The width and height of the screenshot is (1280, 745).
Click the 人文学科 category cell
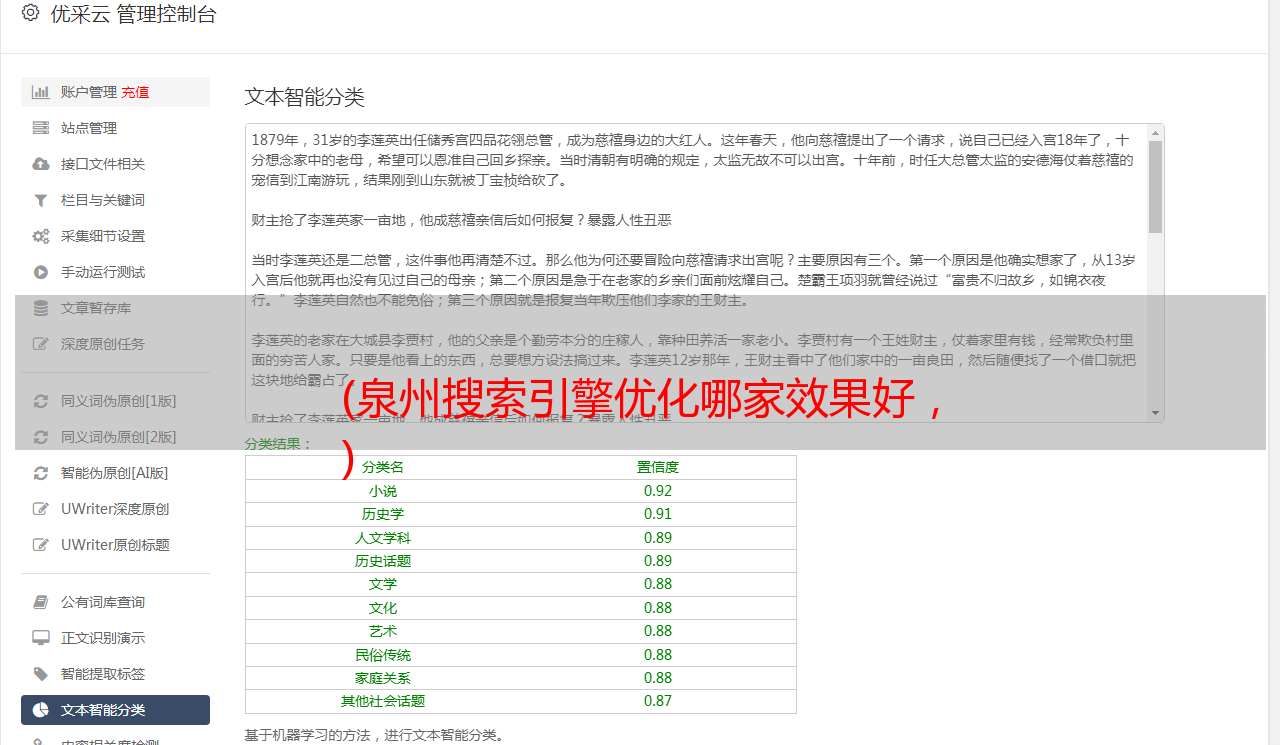[383, 538]
